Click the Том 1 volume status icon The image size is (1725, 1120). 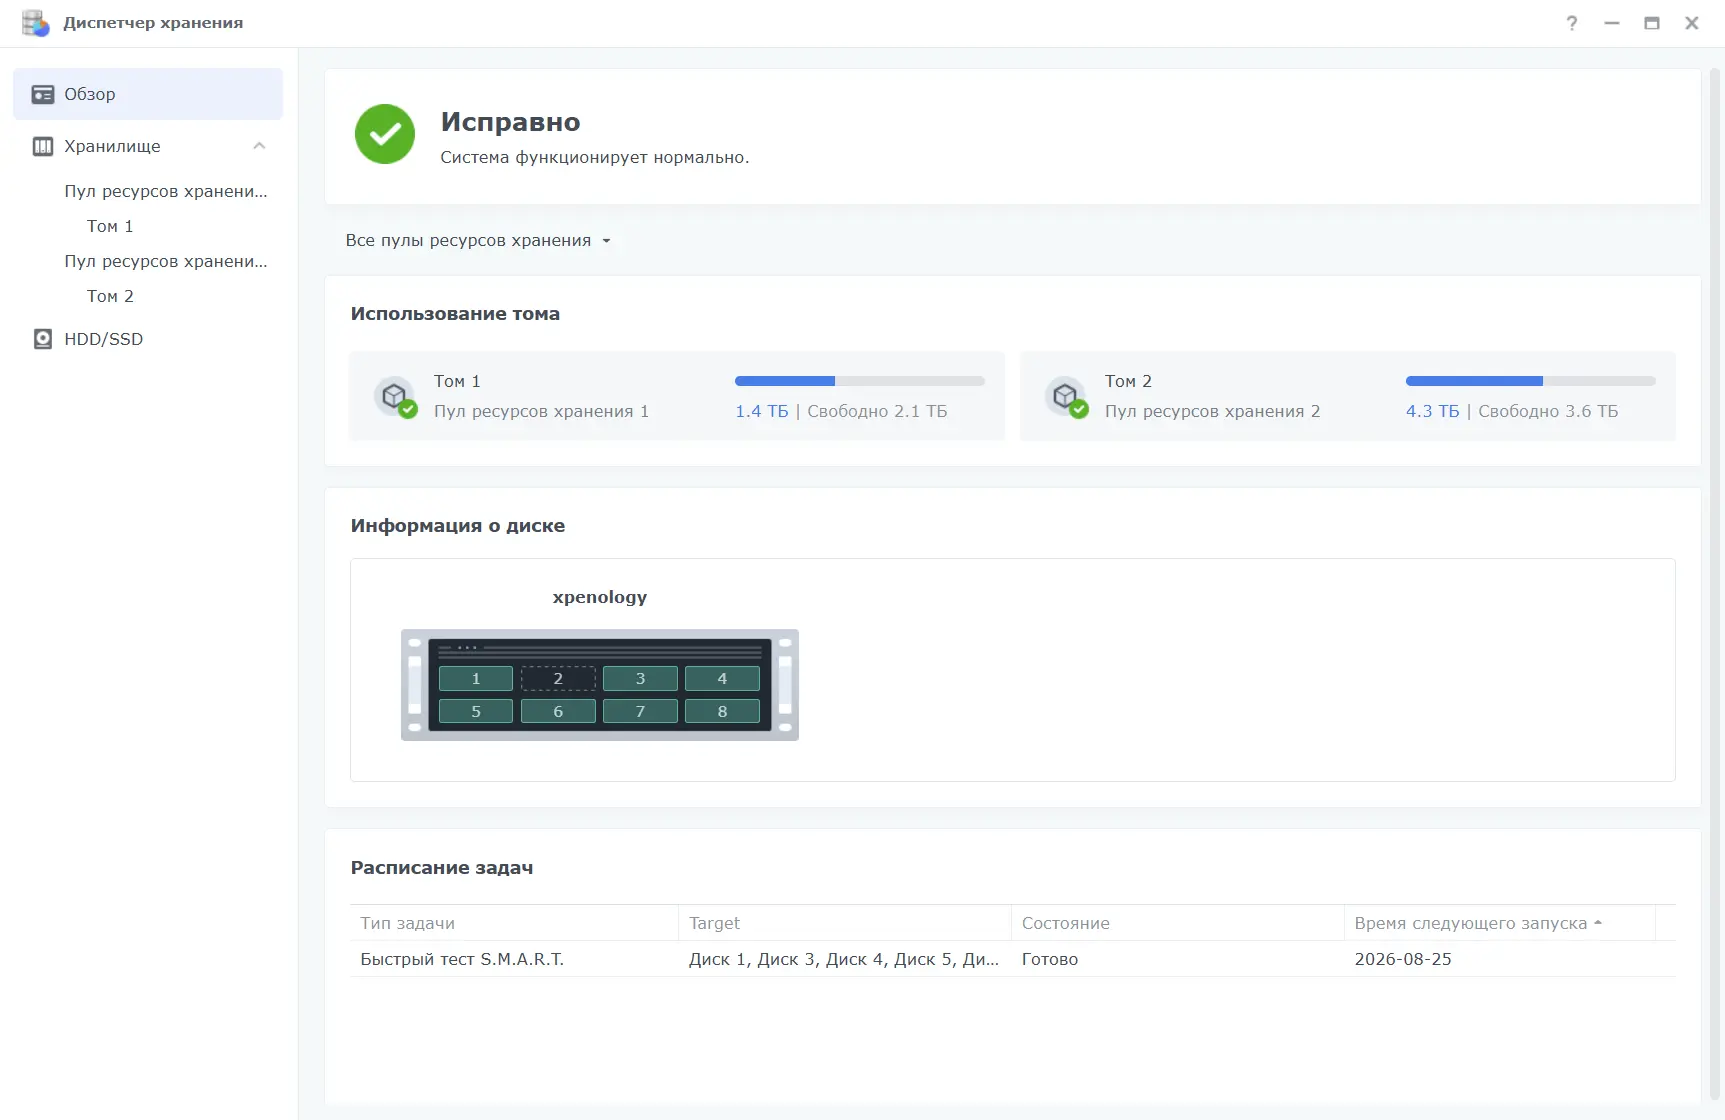[395, 397]
